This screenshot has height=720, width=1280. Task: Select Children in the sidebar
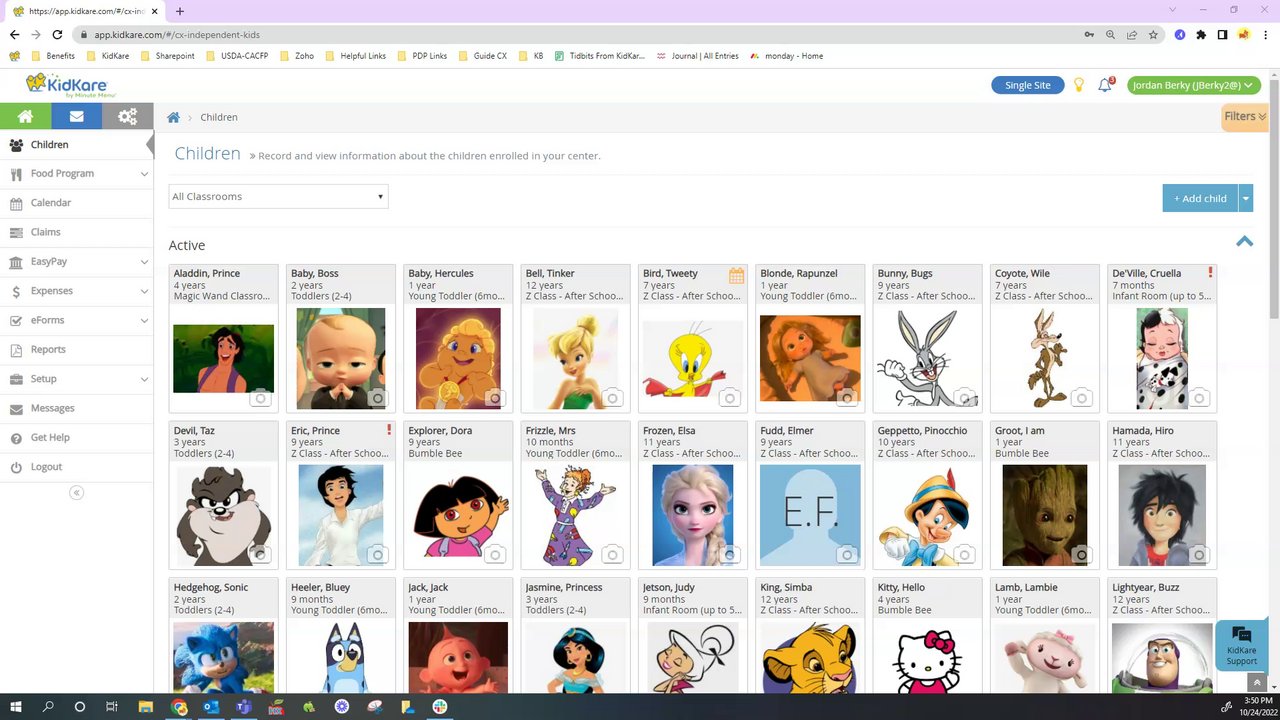tap(76, 145)
